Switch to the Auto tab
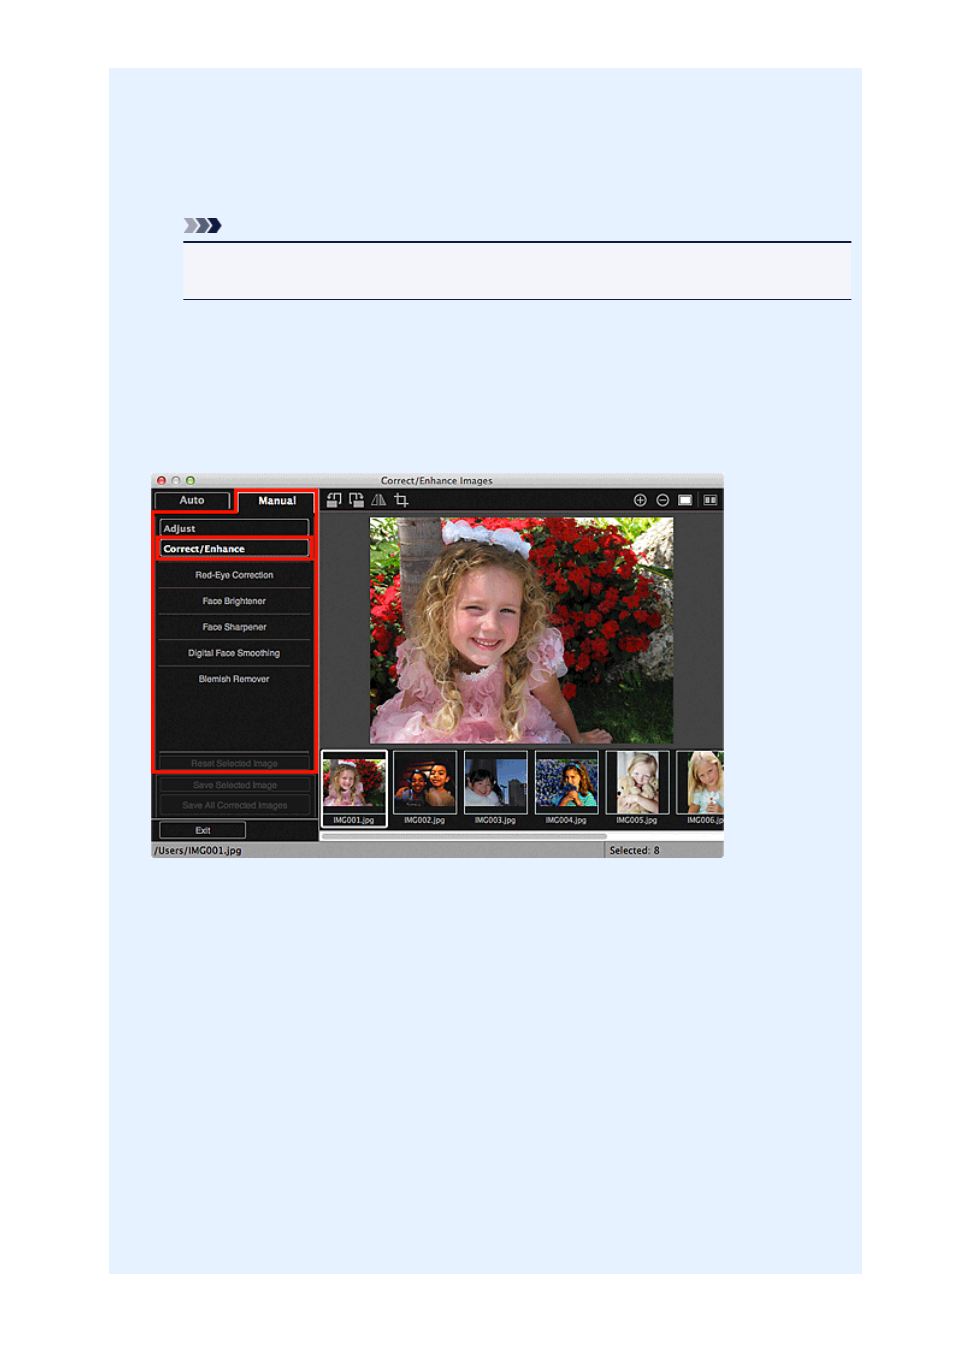954x1350 pixels. coord(192,500)
